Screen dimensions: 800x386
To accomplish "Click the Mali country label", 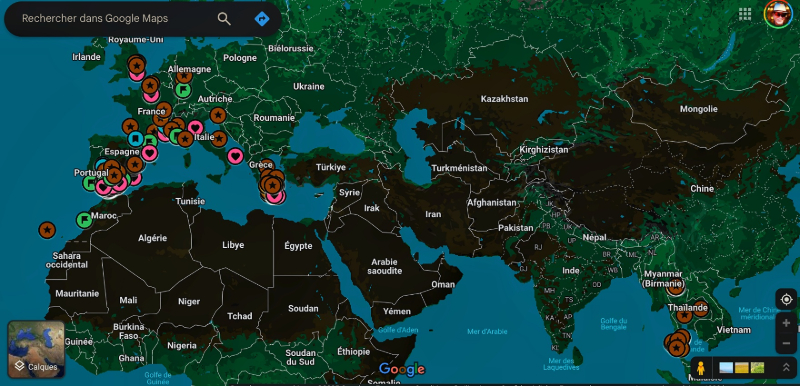I will pyautogui.click(x=128, y=300).
